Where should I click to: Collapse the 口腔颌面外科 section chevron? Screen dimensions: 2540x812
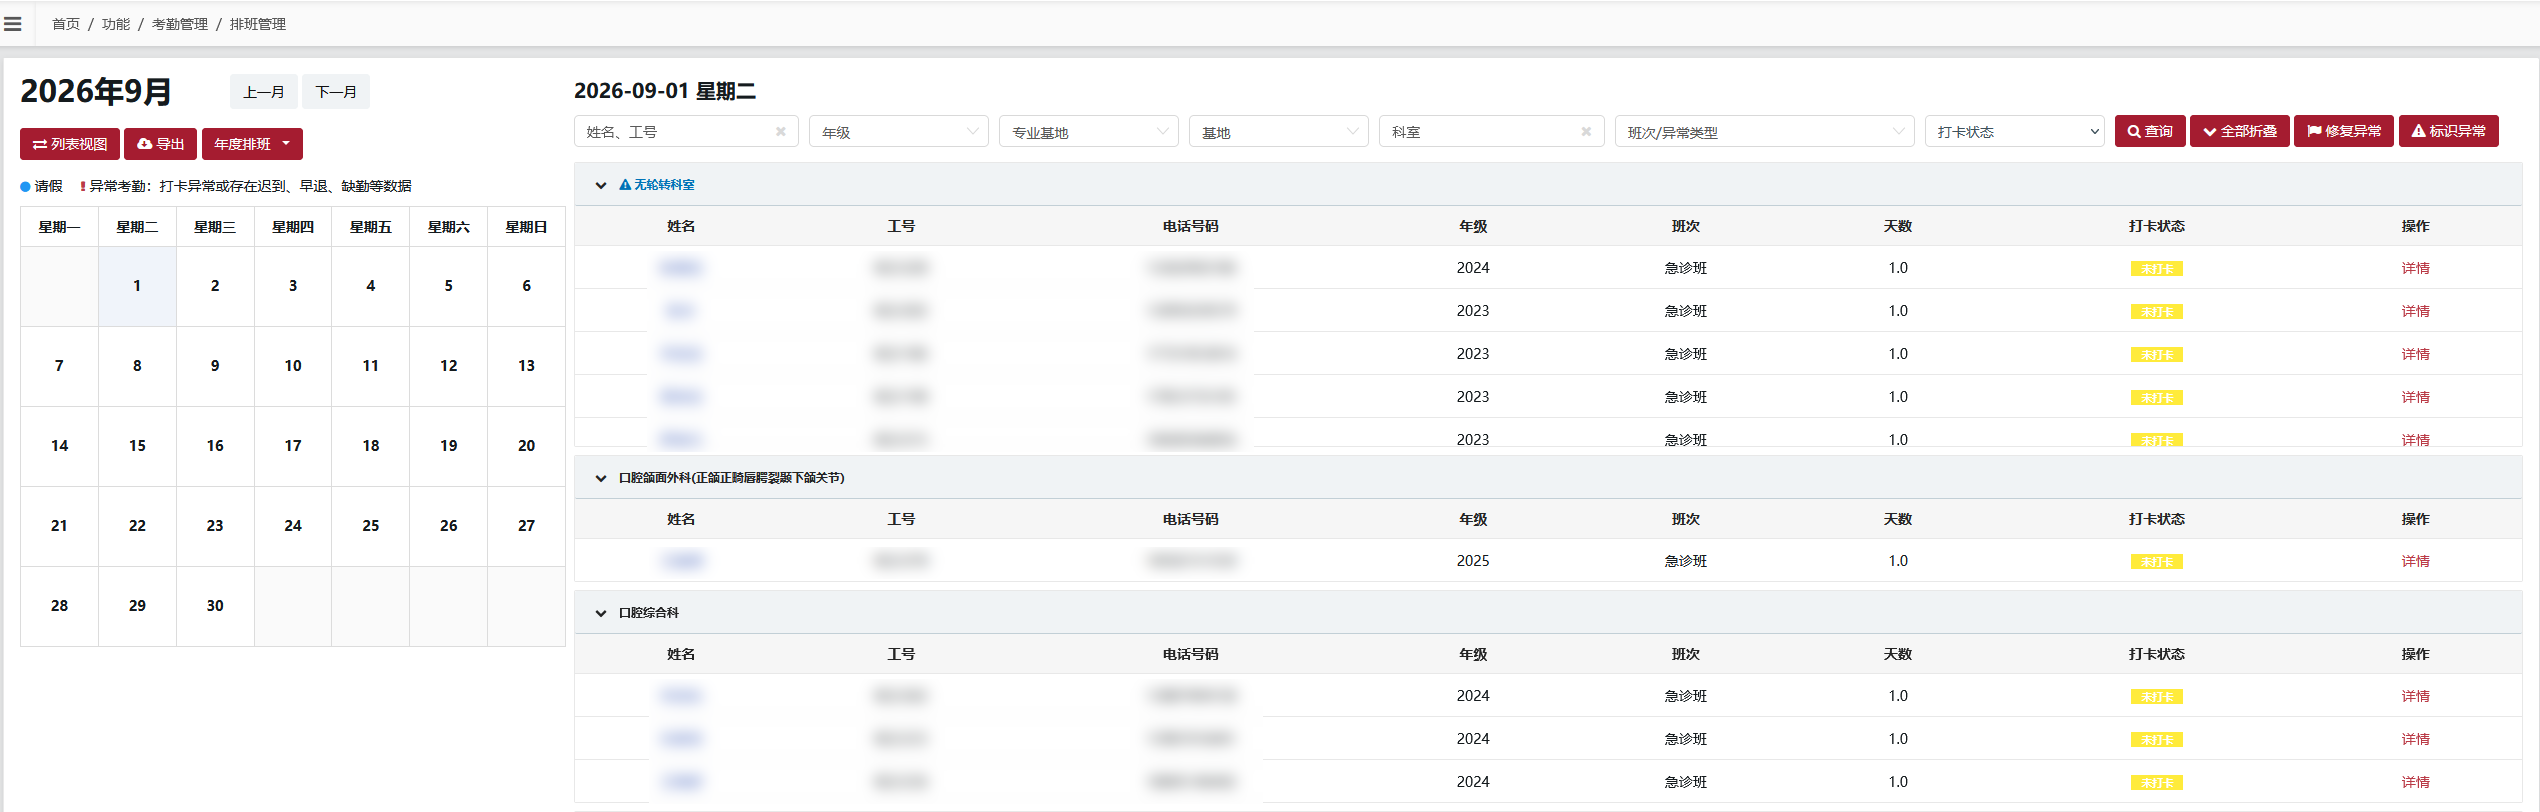coord(601,478)
